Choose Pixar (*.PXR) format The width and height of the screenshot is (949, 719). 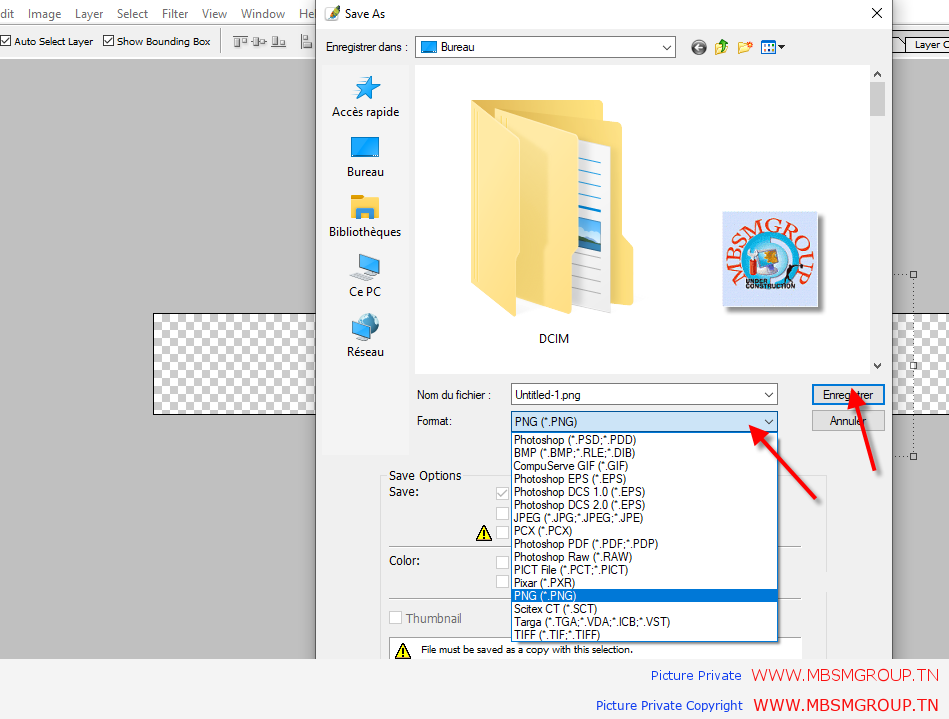click(x=644, y=583)
